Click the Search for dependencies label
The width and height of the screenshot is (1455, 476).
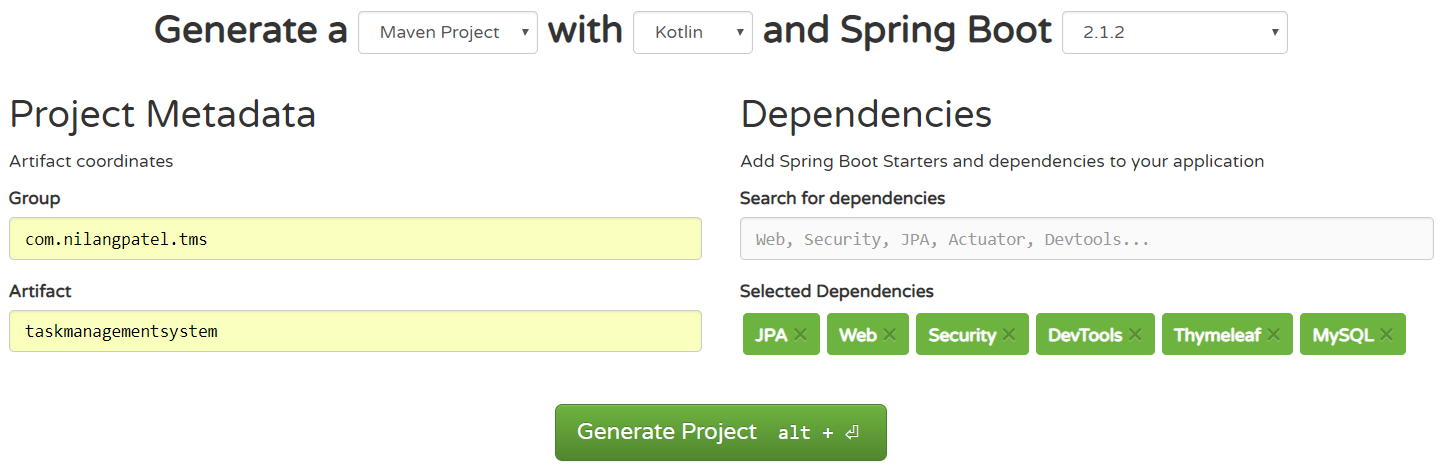[842, 198]
